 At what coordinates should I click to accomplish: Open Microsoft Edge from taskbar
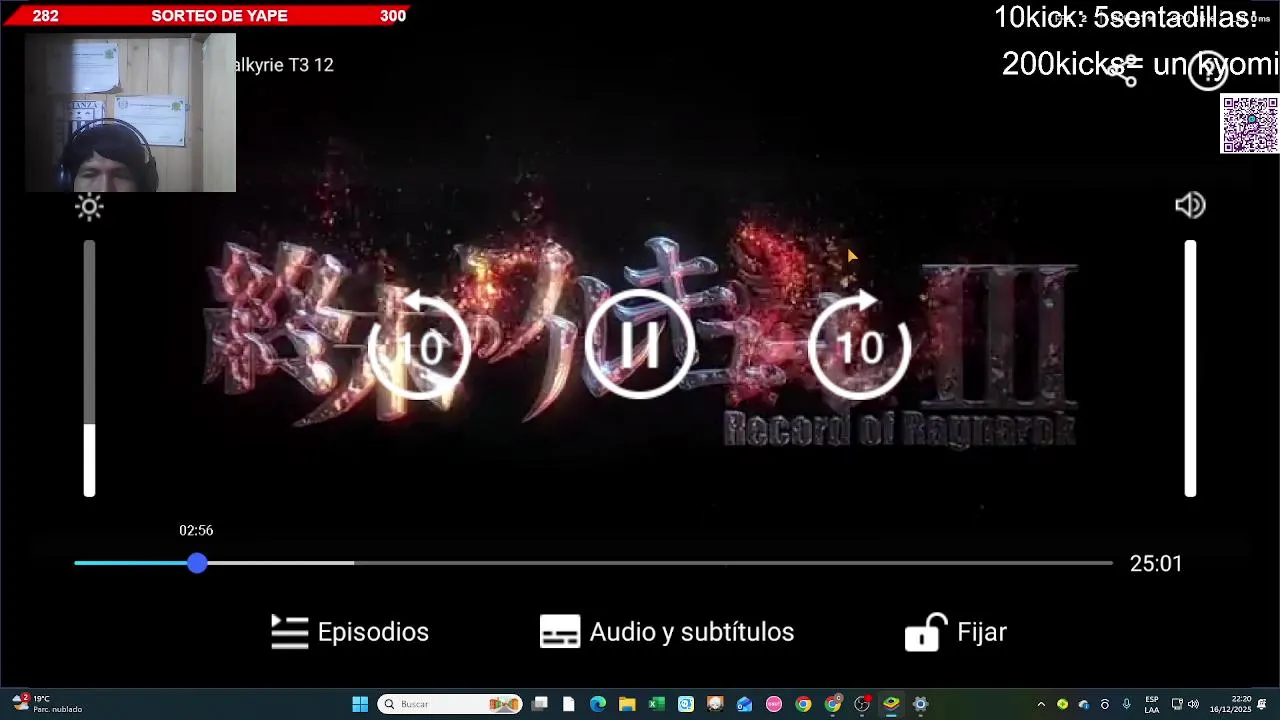(x=598, y=704)
